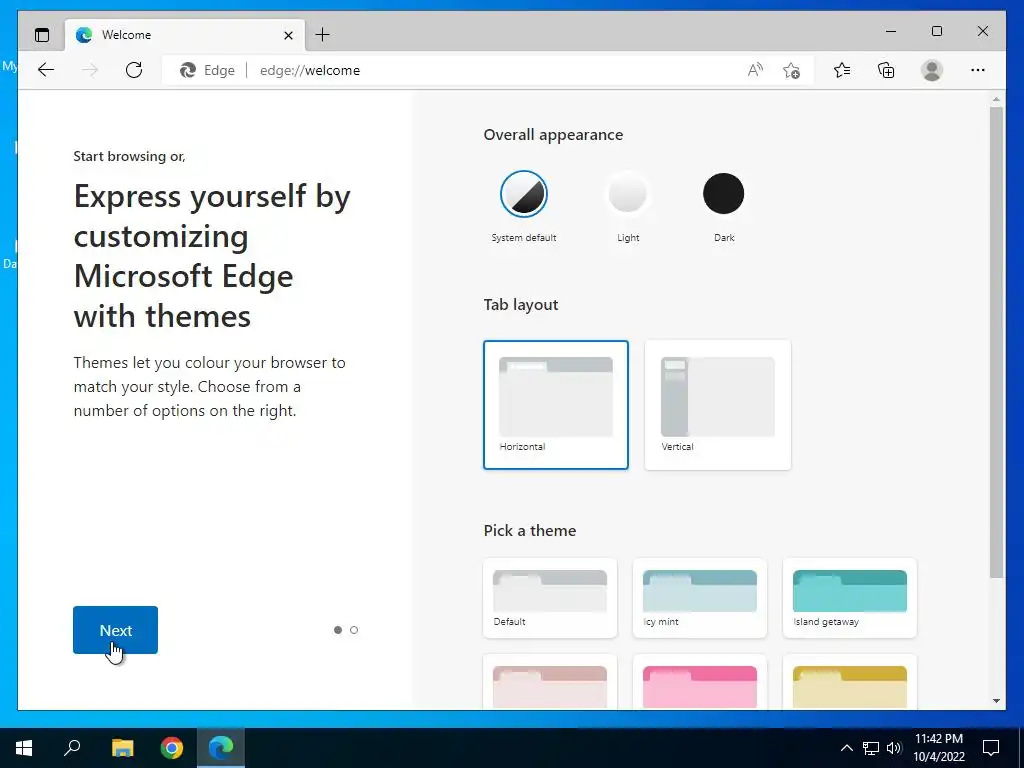The width and height of the screenshot is (1024, 768).
Task: Click Microsoft Edge taskbar icon
Action: point(221,748)
